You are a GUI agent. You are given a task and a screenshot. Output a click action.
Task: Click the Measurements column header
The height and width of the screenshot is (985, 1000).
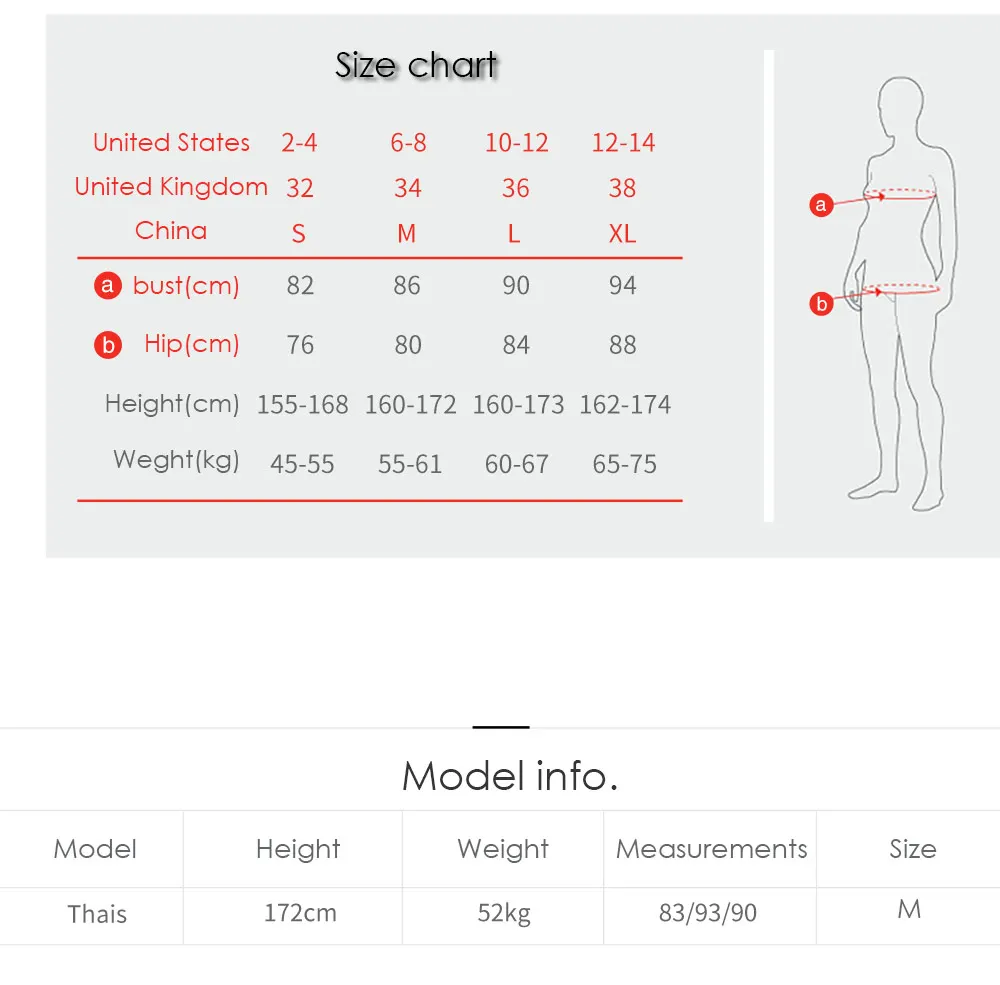coord(711,849)
